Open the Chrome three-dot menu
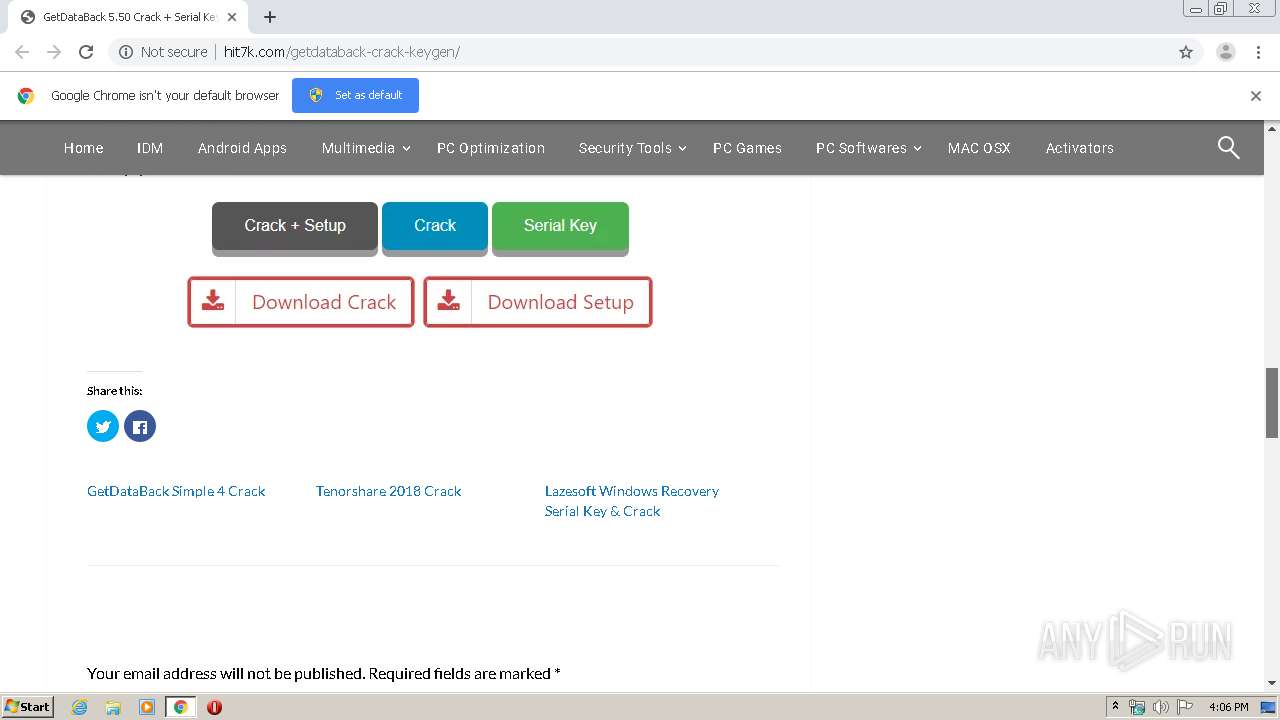1280x720 pixels. [x=1258, y=52]
